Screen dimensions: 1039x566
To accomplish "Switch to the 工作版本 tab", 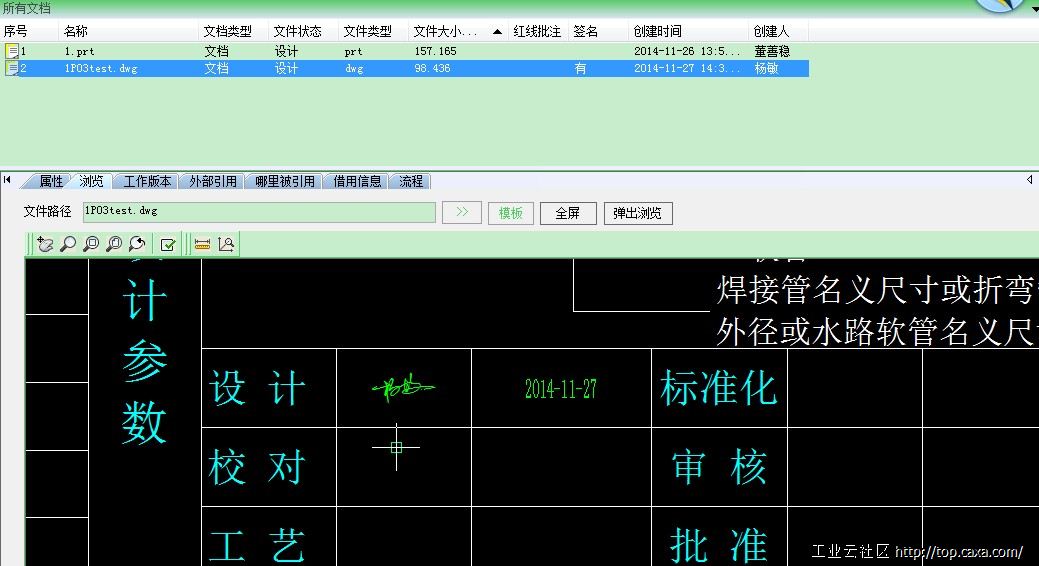I will coord(147,182).
